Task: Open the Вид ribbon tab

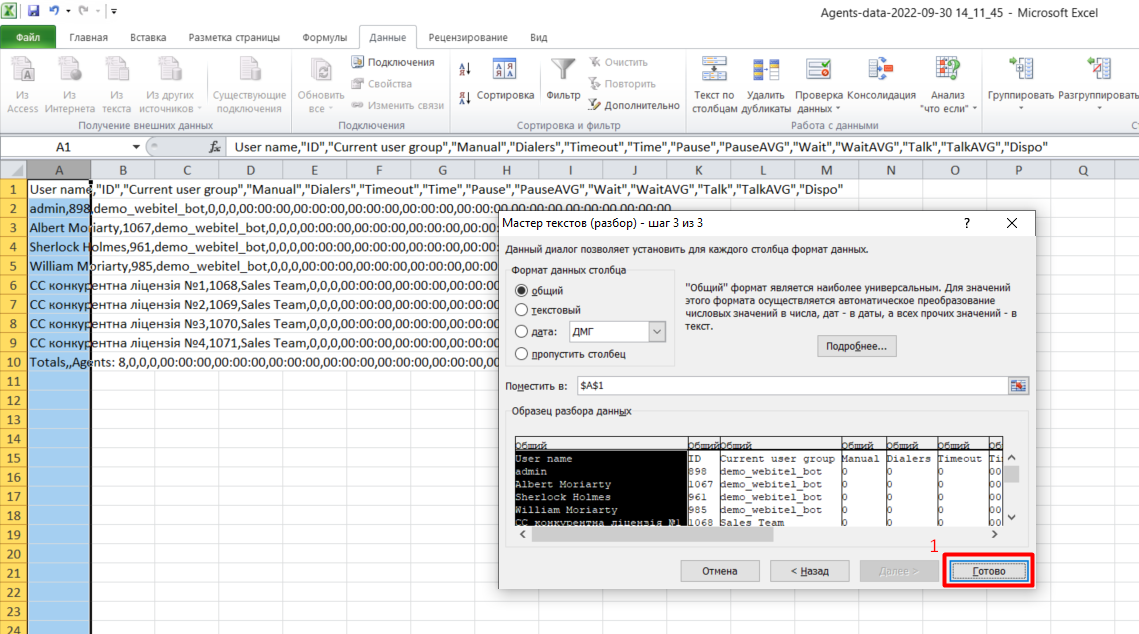Action: click(538, 37)
